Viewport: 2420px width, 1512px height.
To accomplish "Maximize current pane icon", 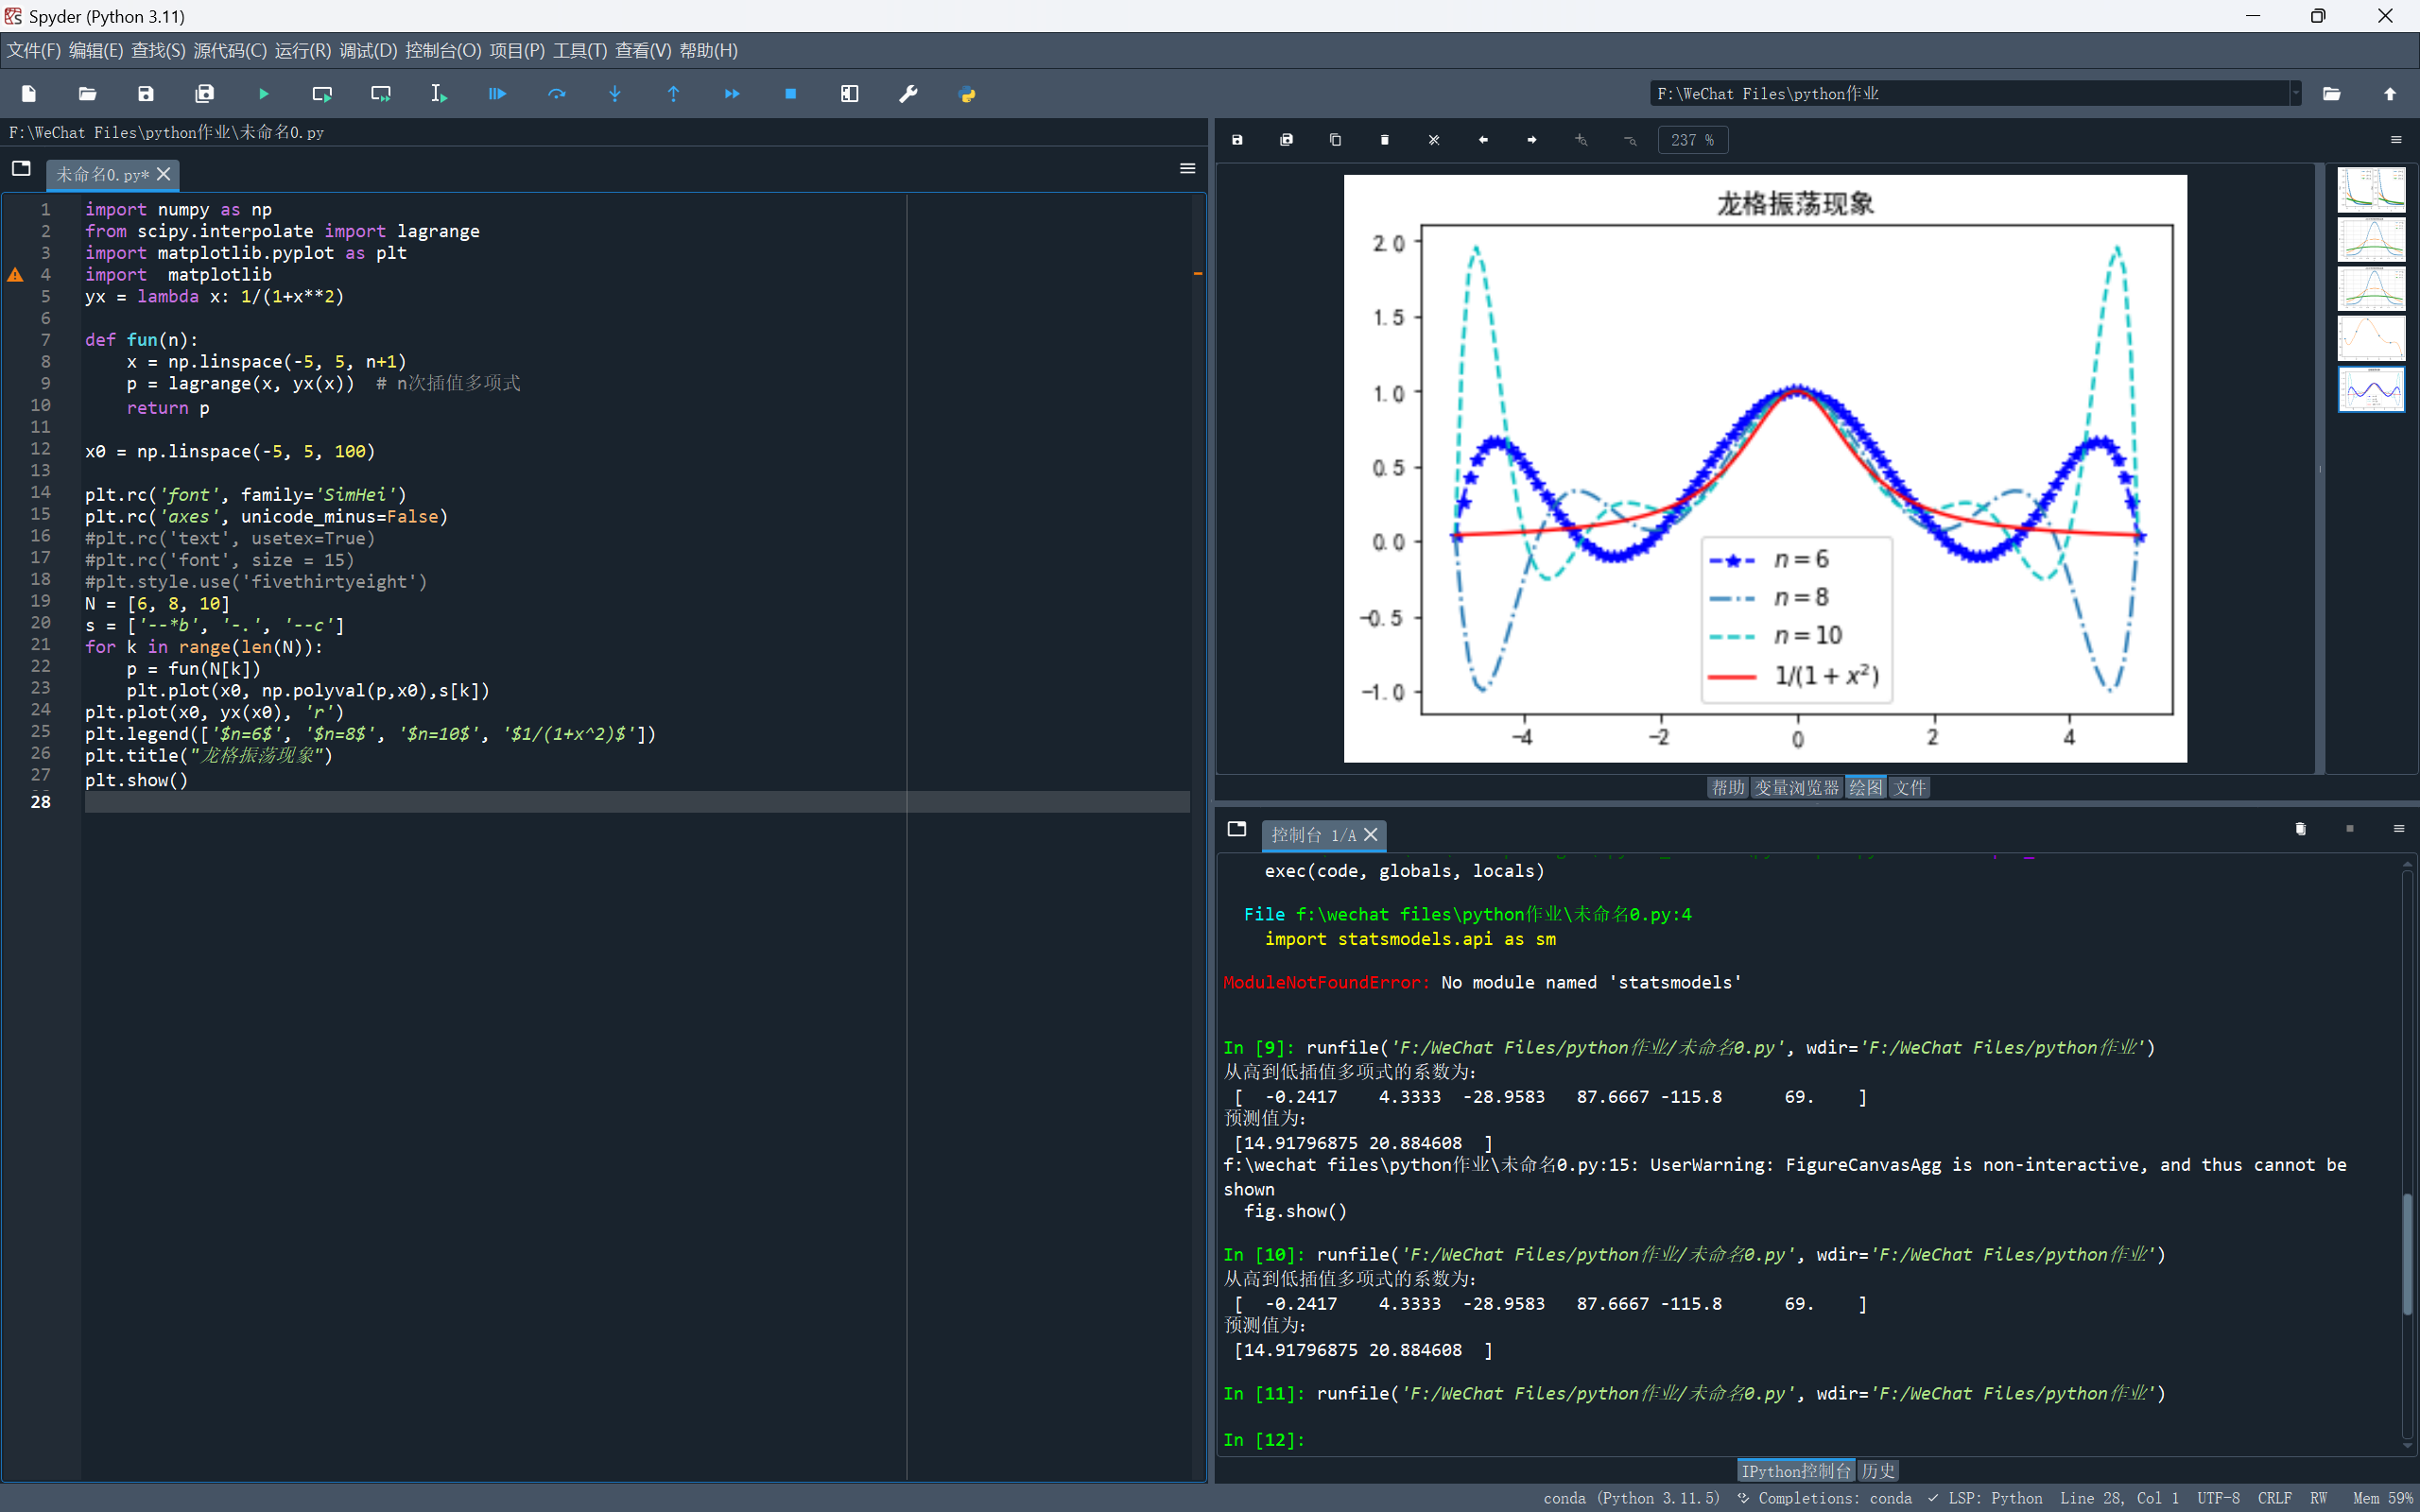I will [850, 93].
